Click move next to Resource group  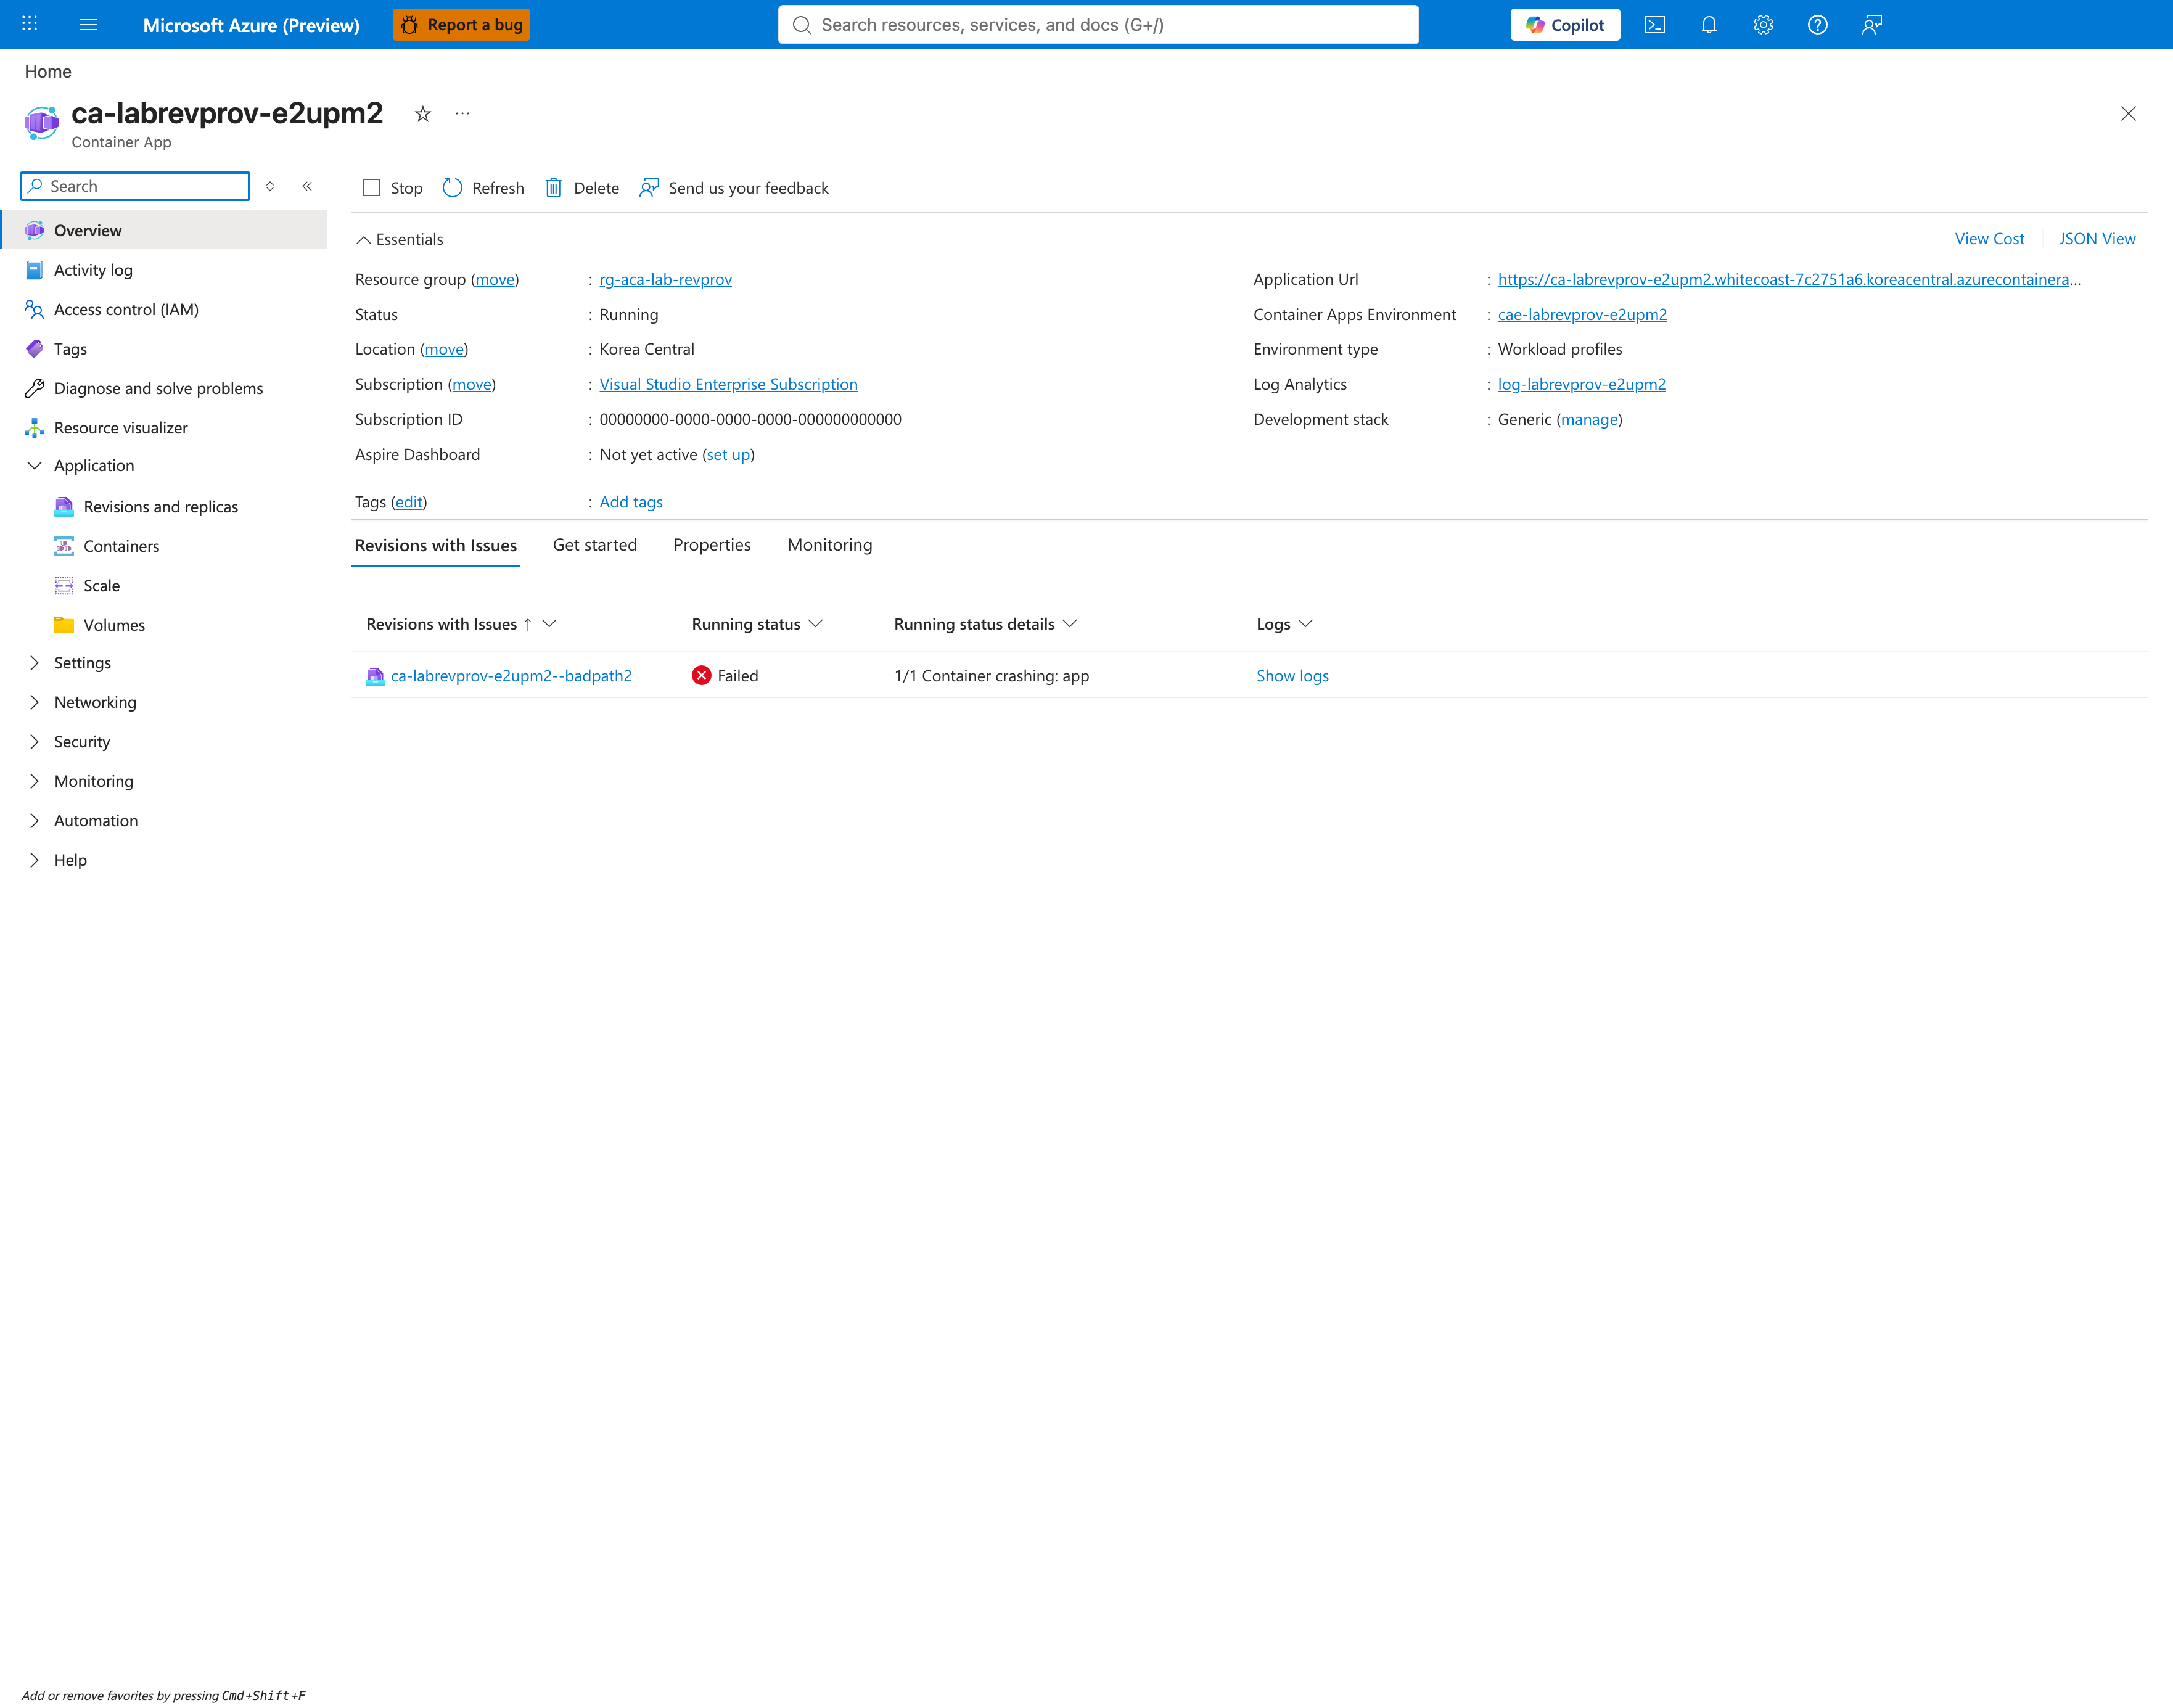point(495,279)
